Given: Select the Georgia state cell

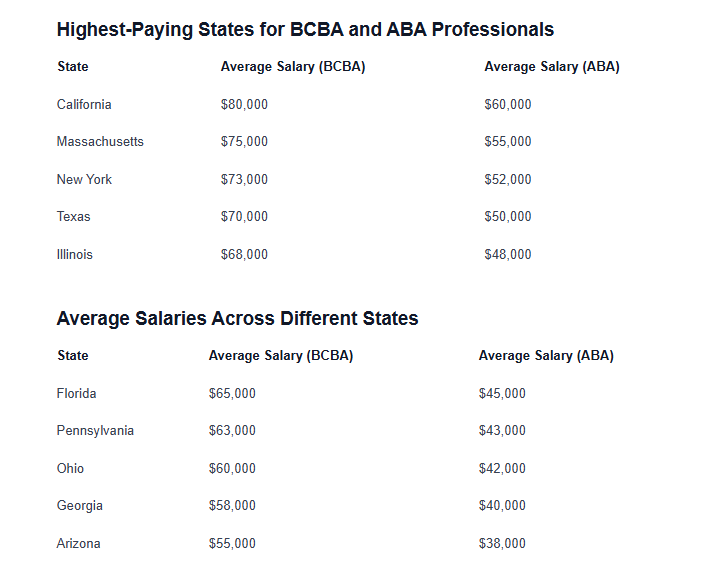Looking at the screenshot, I should (x=80, y=506).
